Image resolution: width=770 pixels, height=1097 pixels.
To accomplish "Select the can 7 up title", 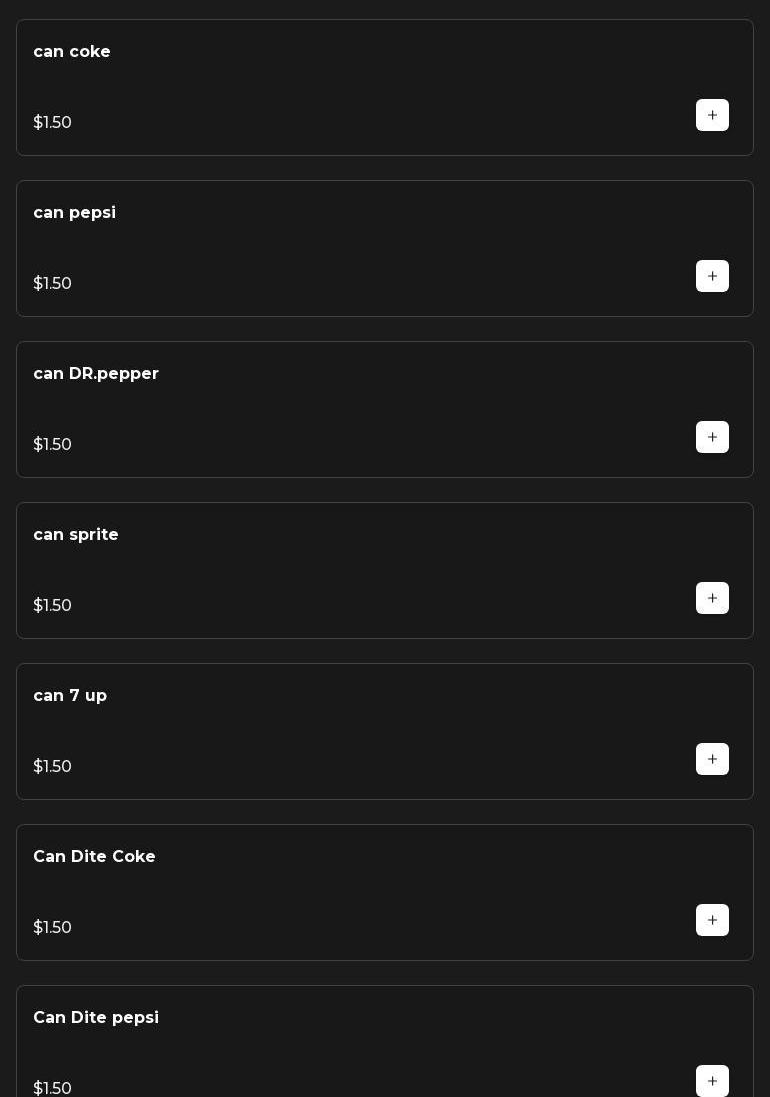I will click(x=70, y=696).
